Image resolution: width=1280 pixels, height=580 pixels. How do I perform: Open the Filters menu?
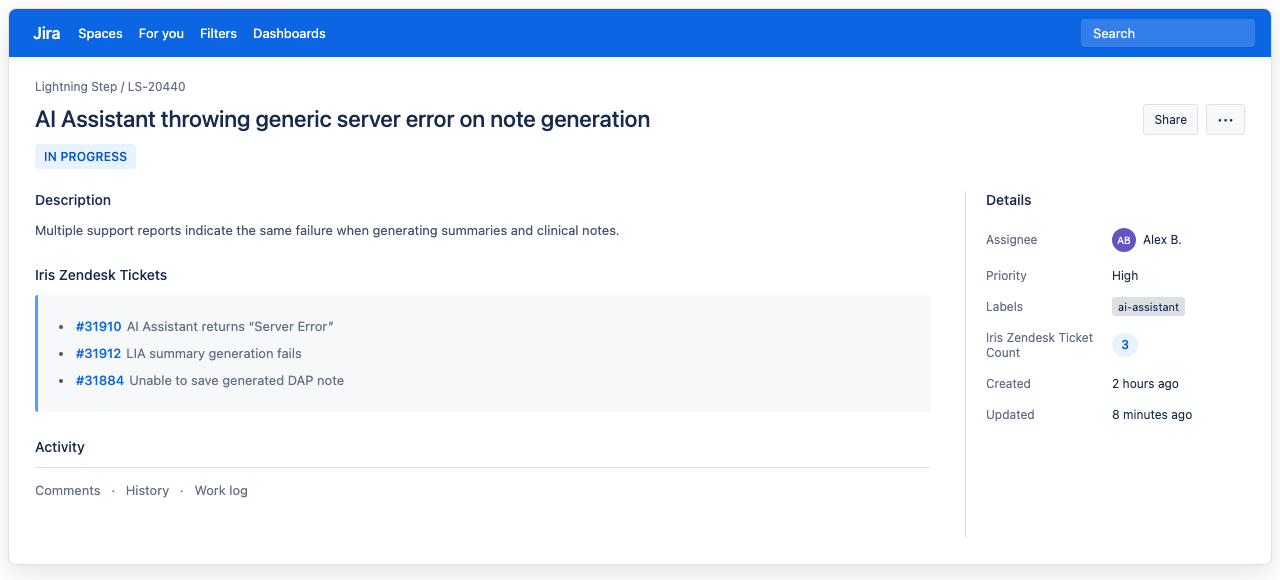(218, 33)
